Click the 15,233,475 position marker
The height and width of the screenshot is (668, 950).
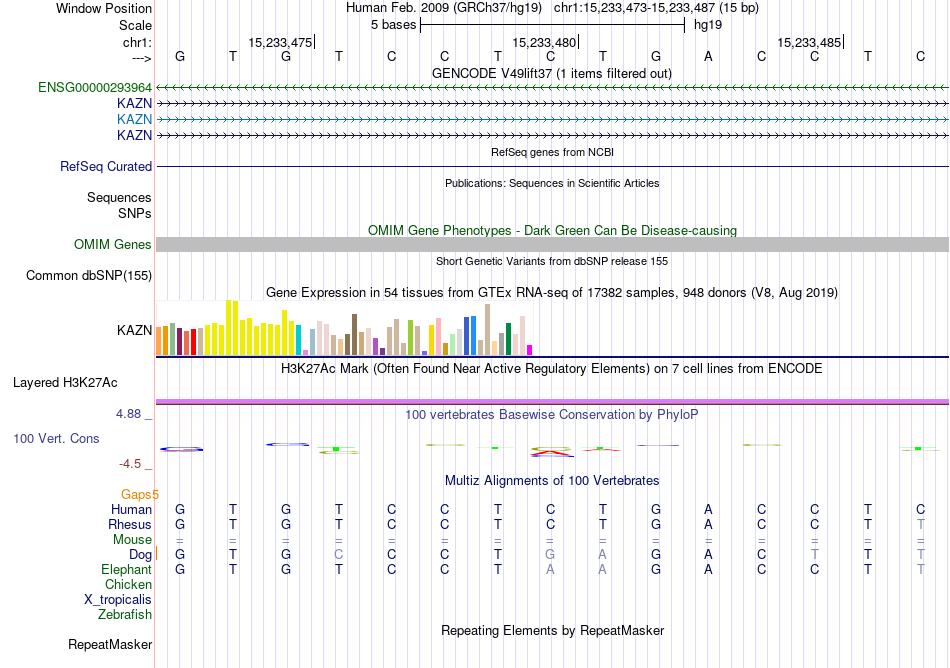pyautogui.click(x=281, y=43)
